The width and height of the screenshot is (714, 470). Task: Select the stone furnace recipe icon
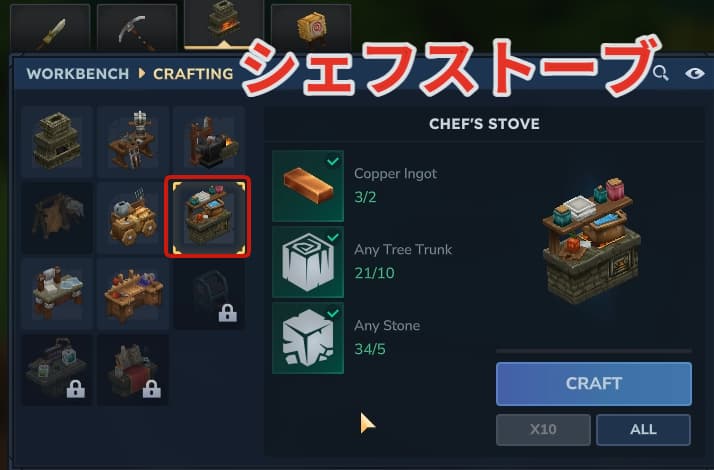coord(57,142)
